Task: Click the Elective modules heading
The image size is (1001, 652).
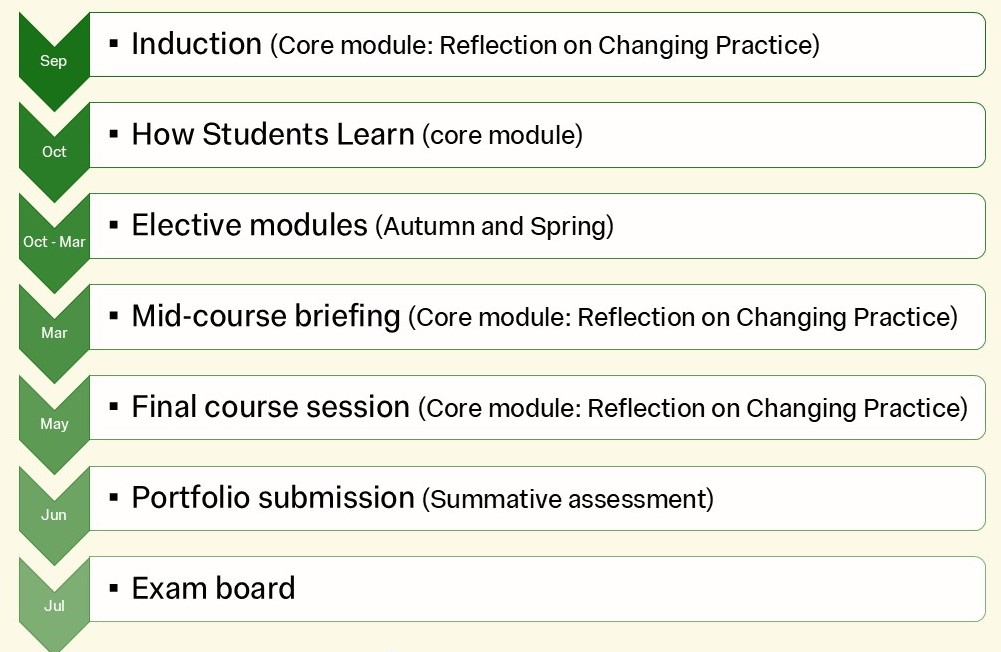Action: point(249,225)
